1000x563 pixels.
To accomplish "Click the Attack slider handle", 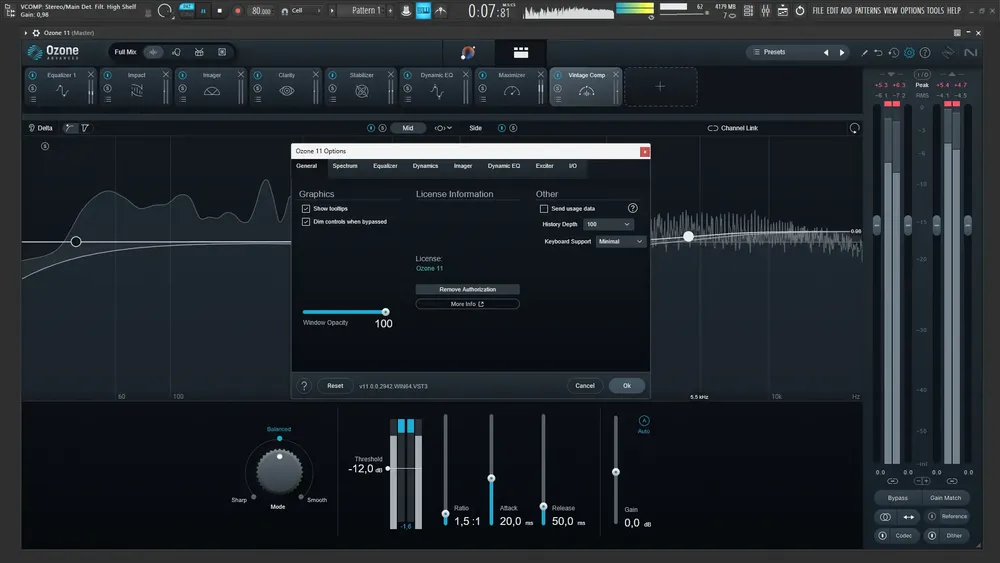I will coord(491,478).
